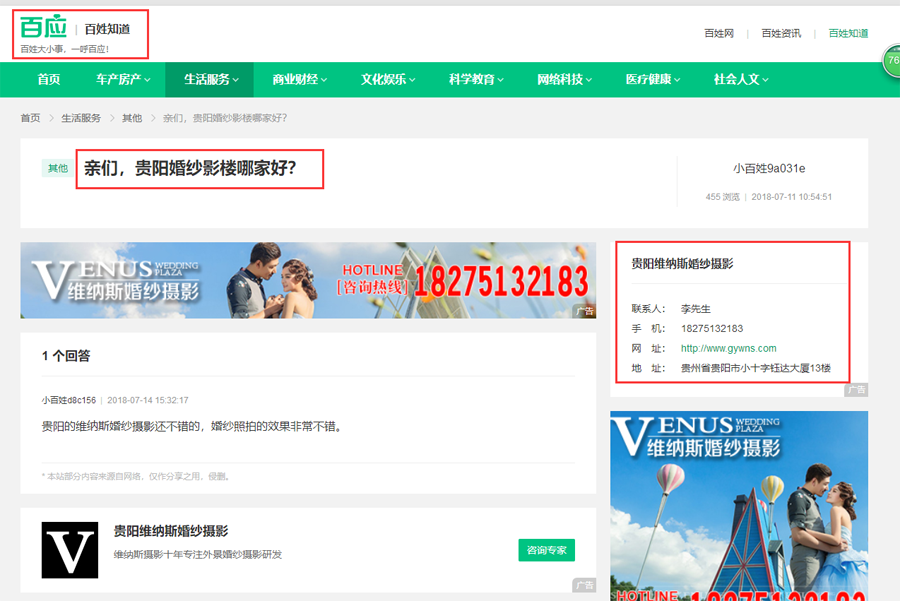Expand 网络科技 navigation dropdown
Image resolution: width=900 pixels, height=601 pixels.
pyautogui.click(x=565, y=79)
